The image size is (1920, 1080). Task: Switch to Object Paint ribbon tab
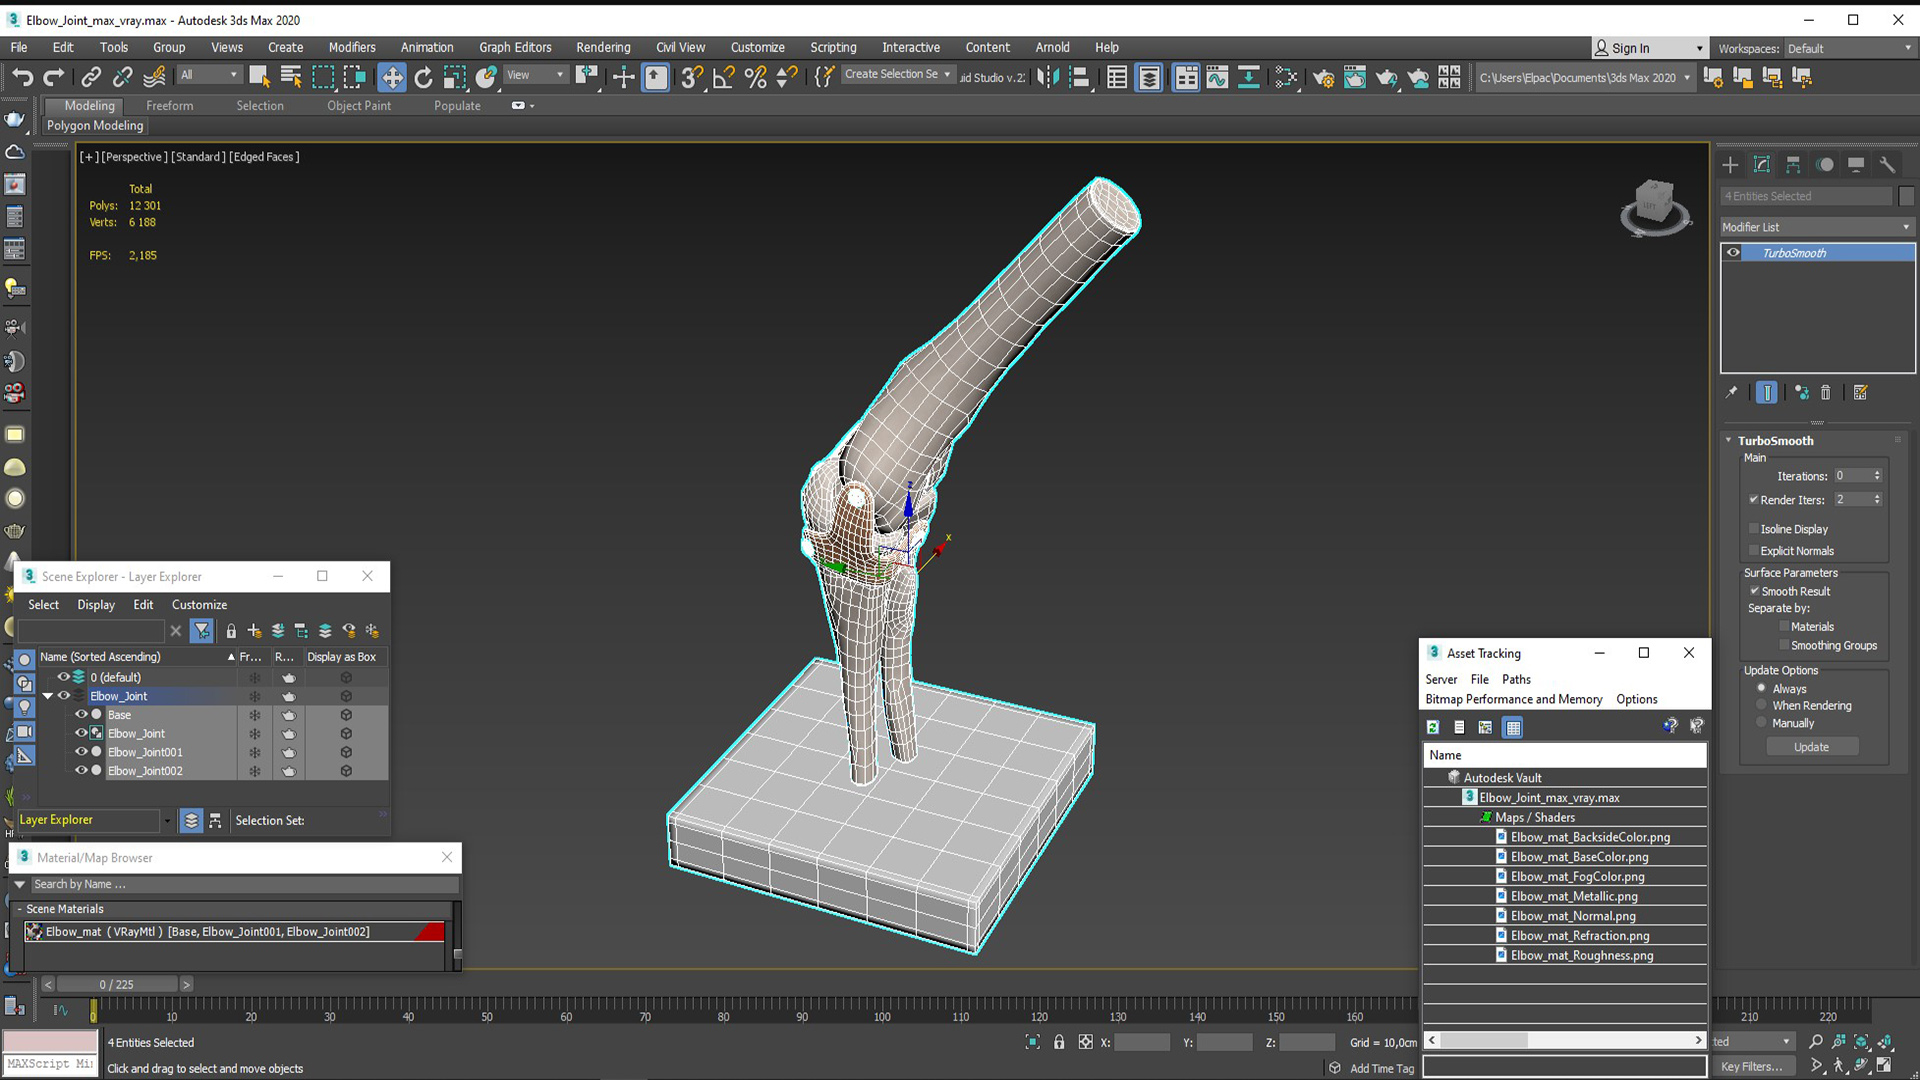358,105
